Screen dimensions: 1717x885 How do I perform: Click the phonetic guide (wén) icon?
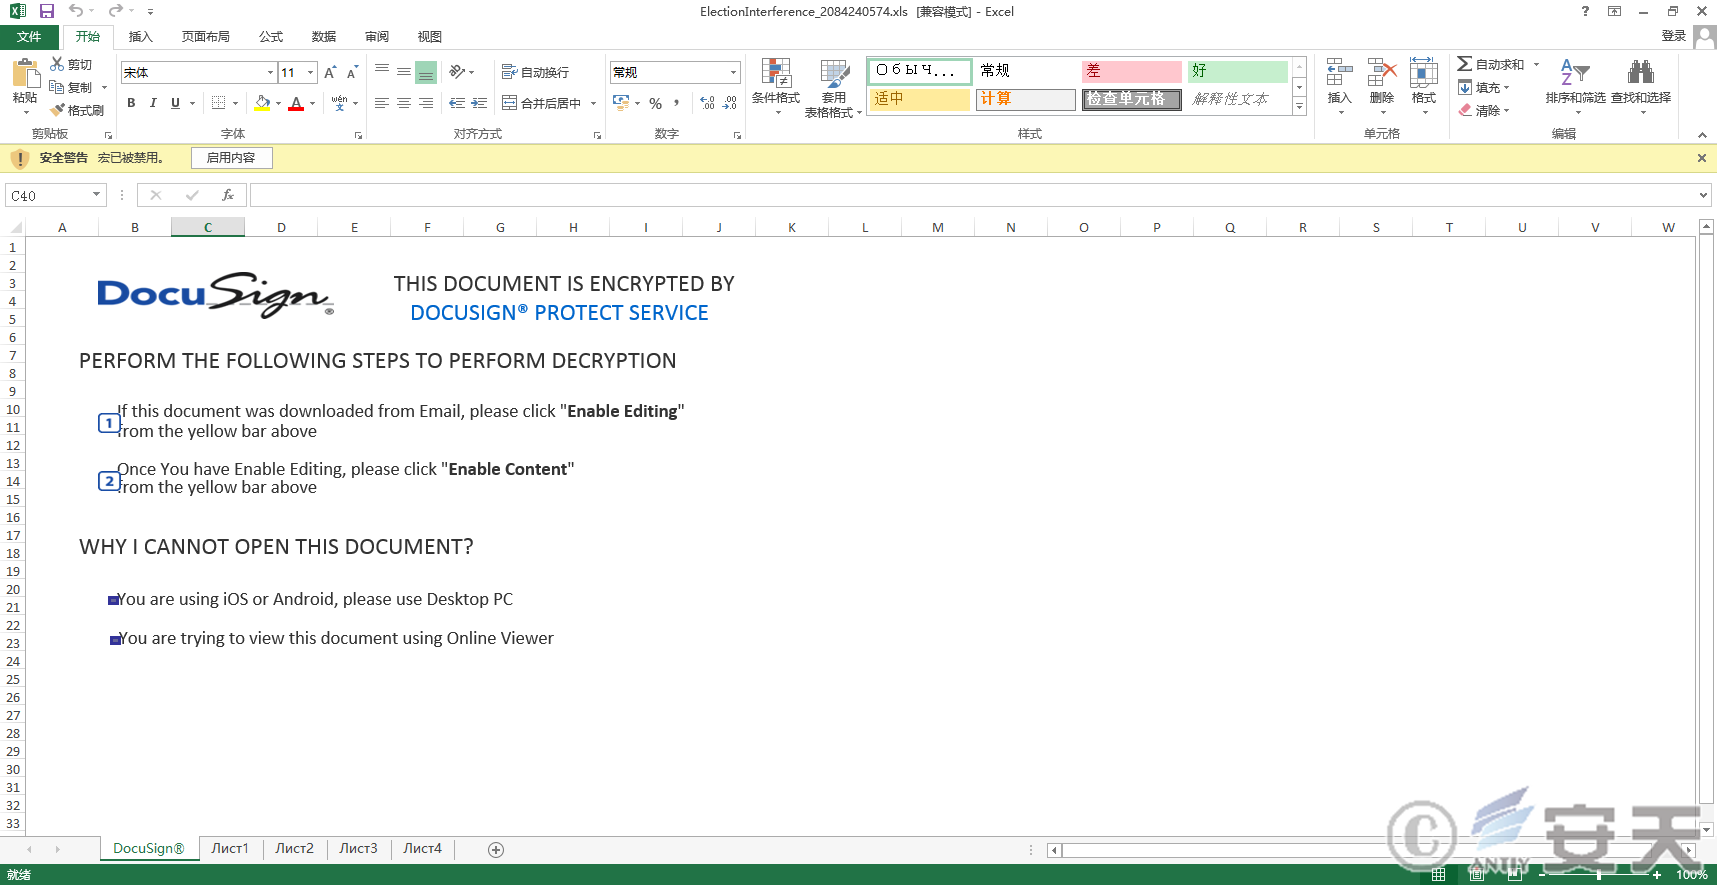point(339,103)
